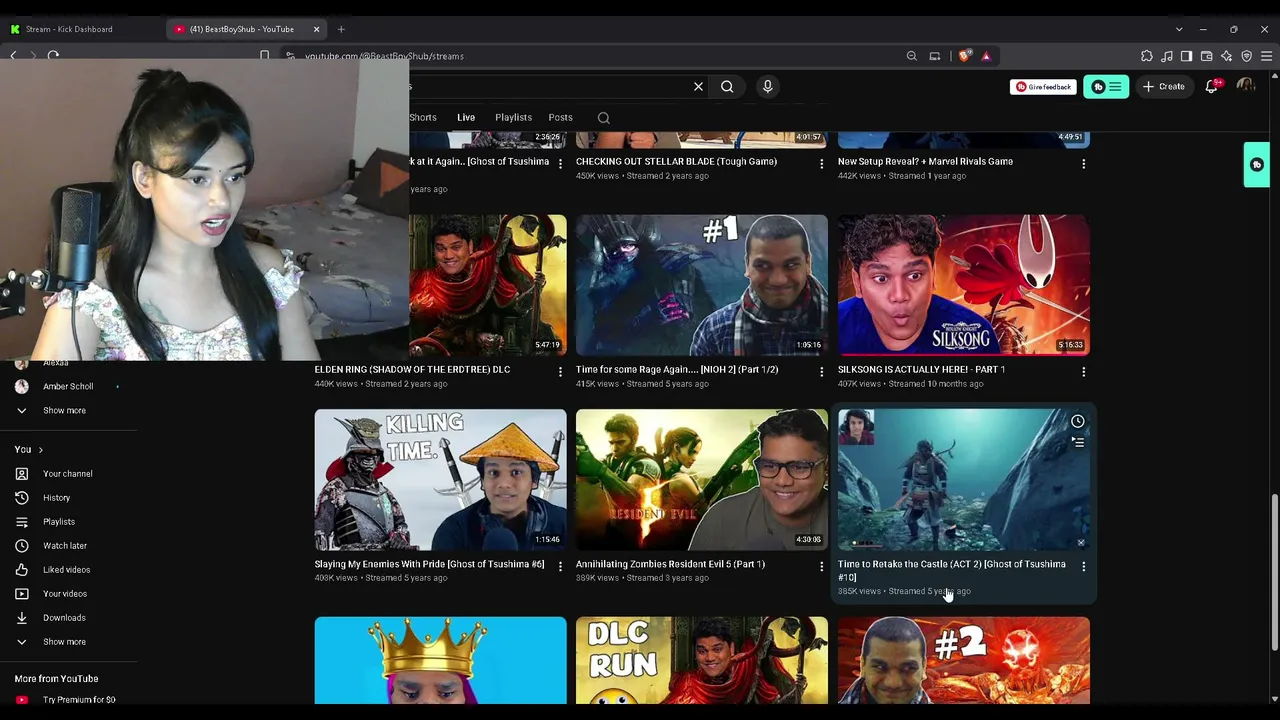
Task: Open Slaying My Enemies With Pride thumbnail
Action: [440, 480]
